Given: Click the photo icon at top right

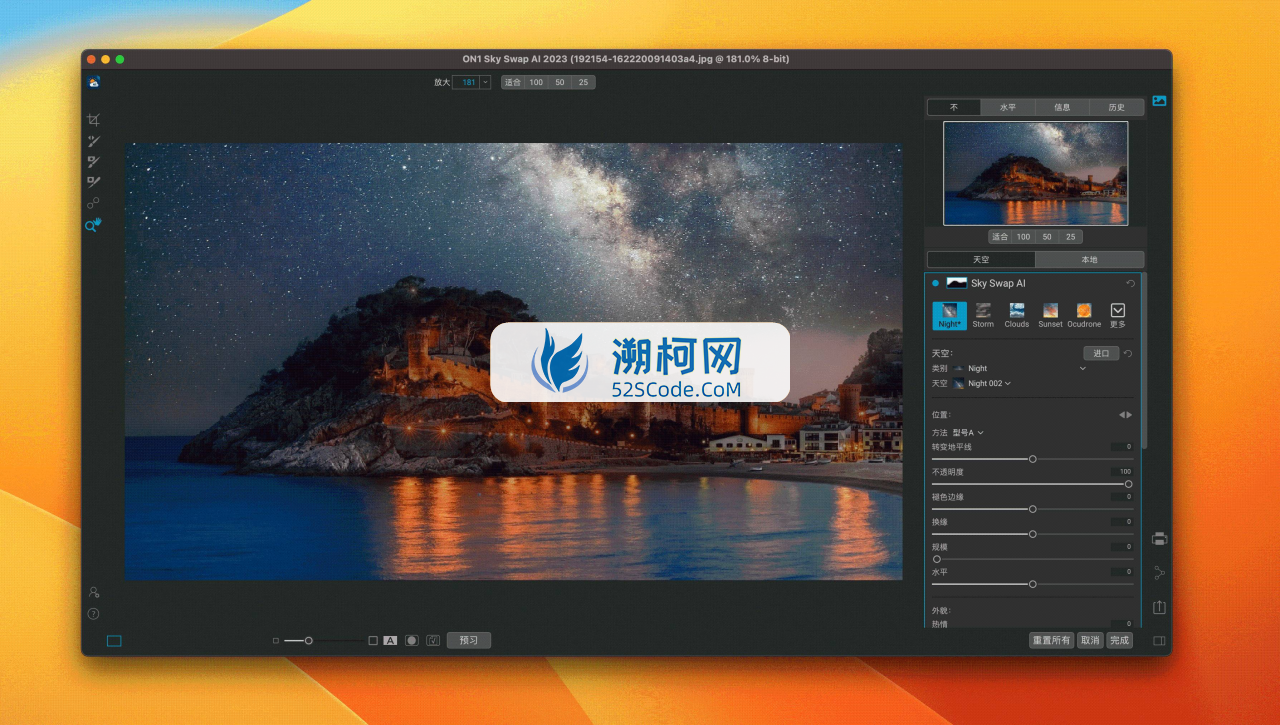Looking at the screenshot, I should [1159, 101].
